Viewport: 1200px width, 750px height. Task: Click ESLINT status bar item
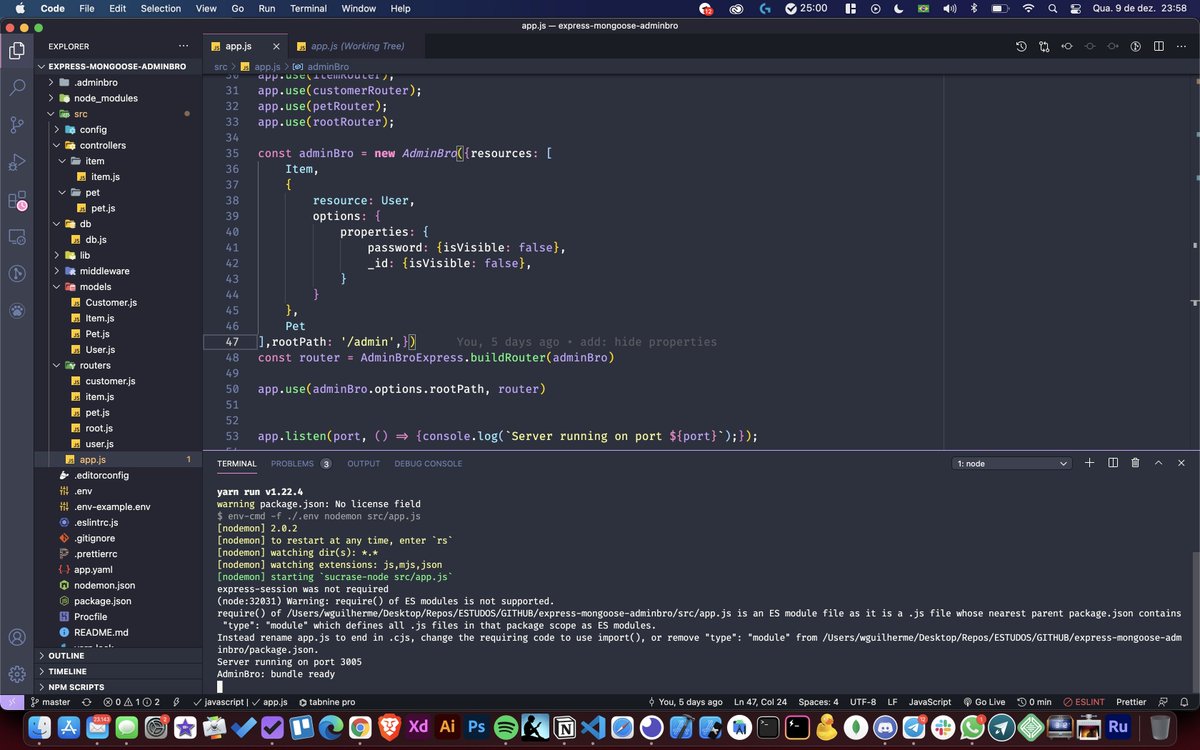pos(1084,702)
